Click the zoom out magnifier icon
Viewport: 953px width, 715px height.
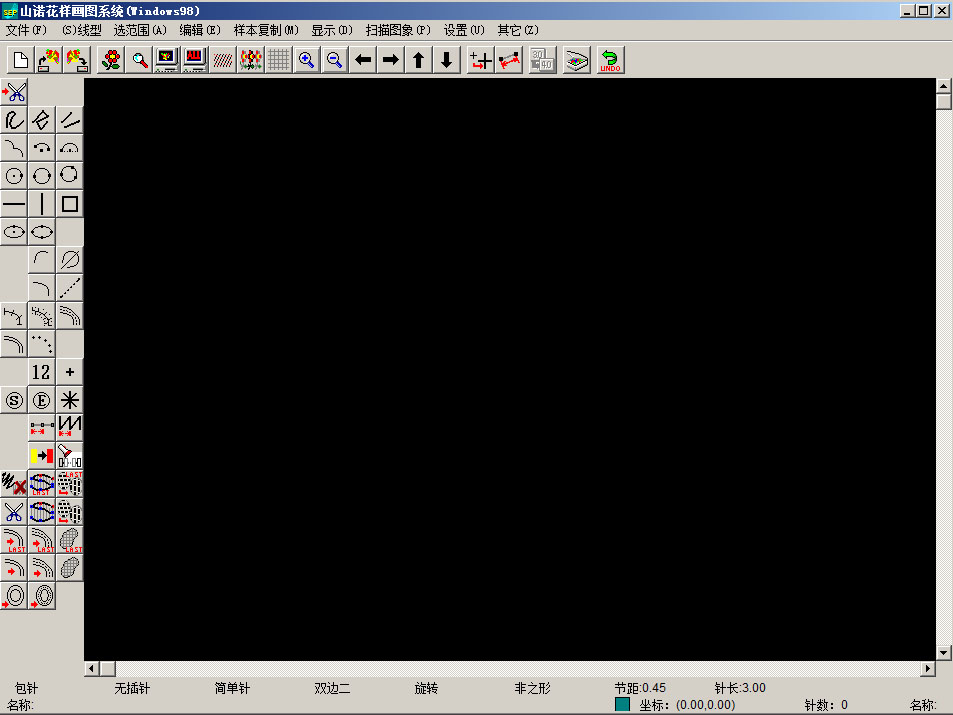tap(334, 60)
